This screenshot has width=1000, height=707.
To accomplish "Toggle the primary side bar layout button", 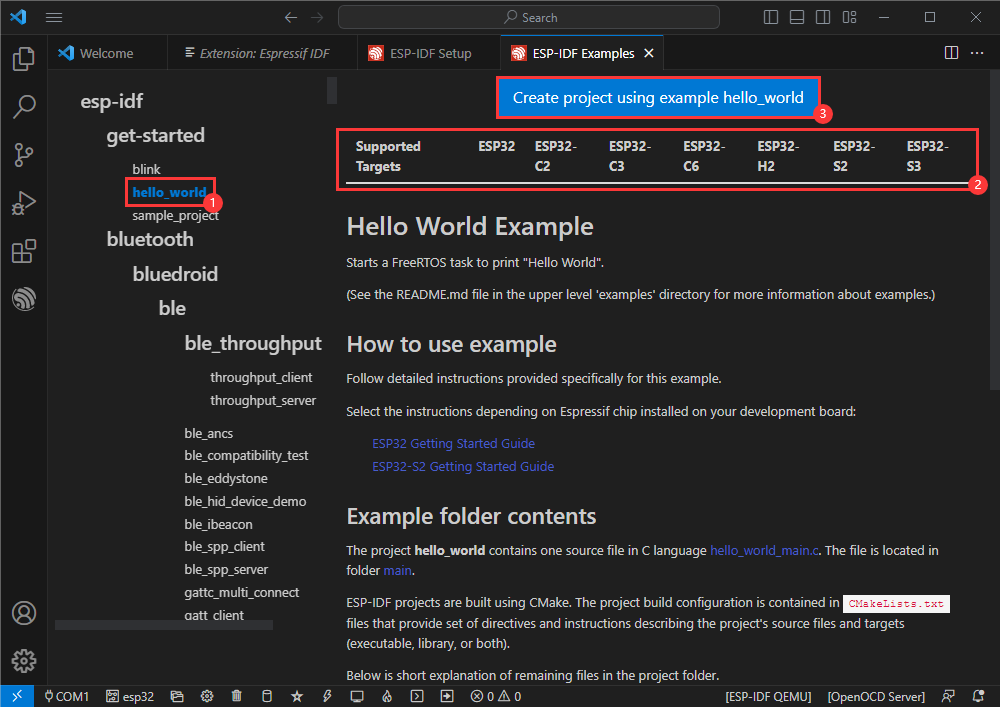I will [x=770, y=17].
